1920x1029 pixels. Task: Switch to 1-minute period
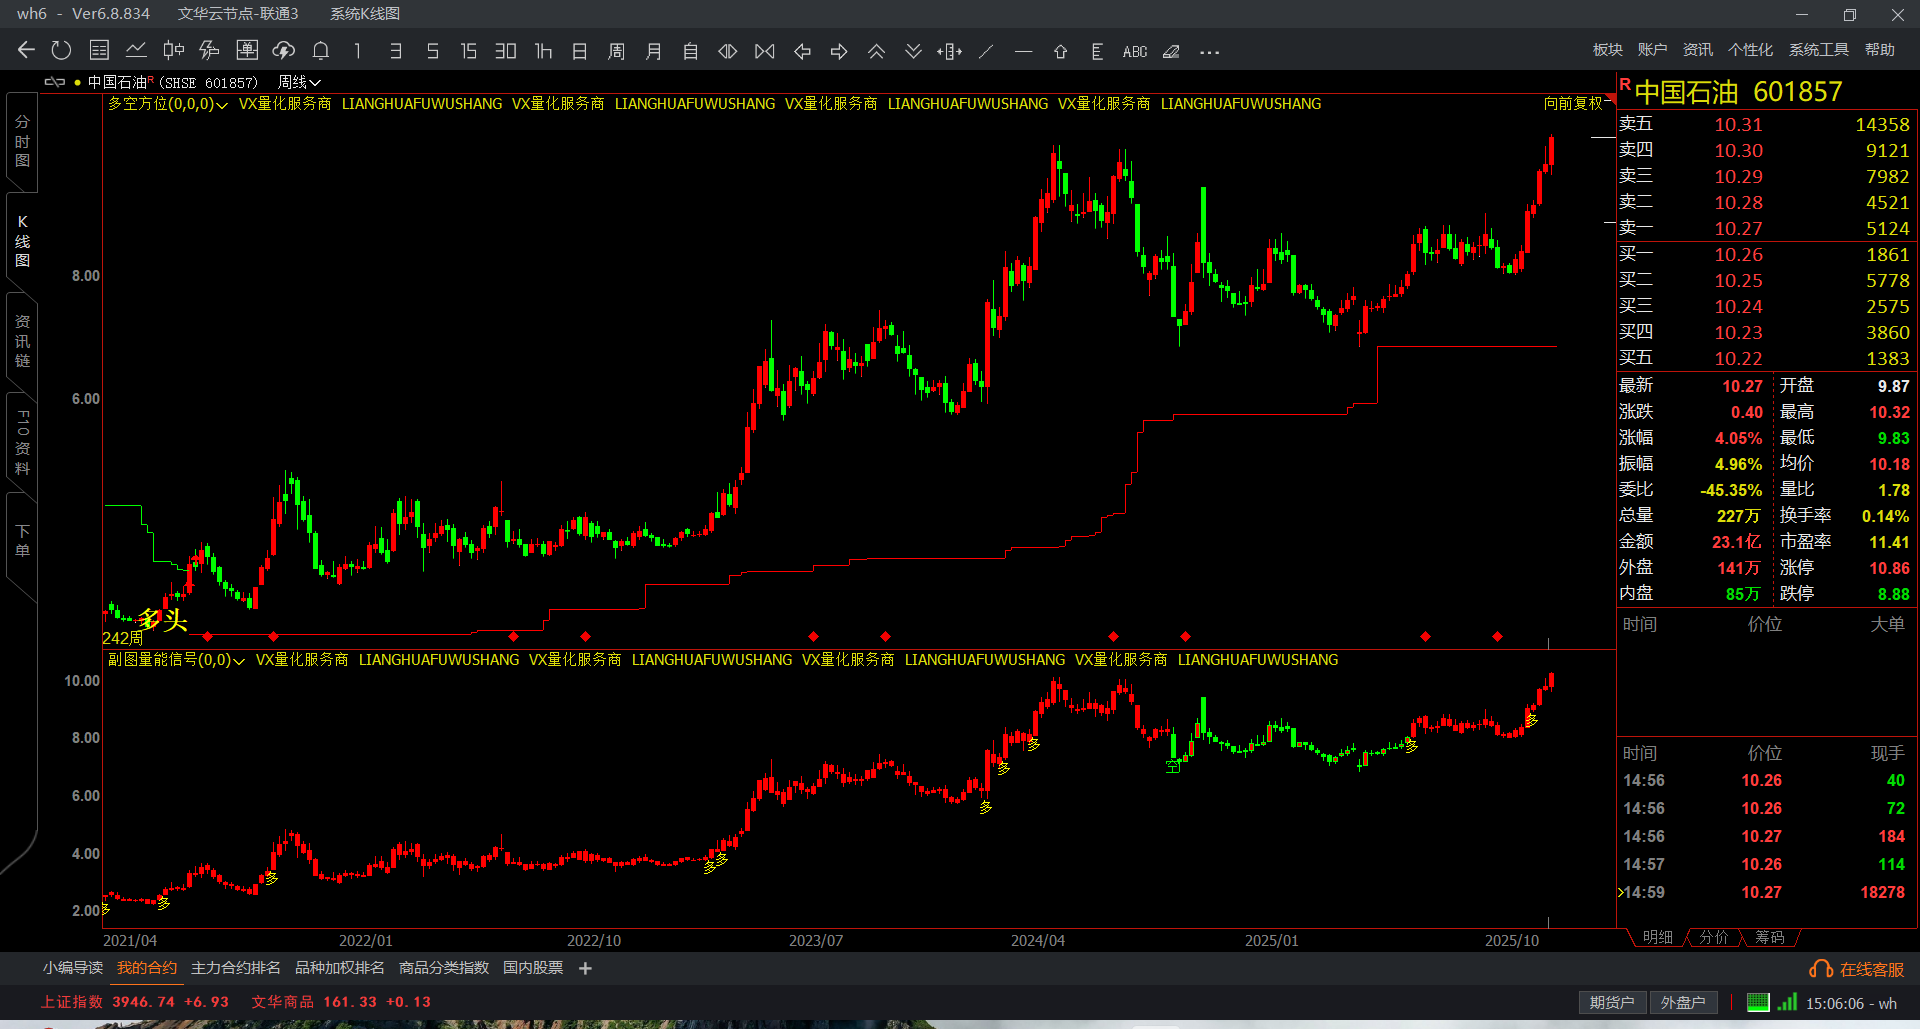(x=358, y=50)
